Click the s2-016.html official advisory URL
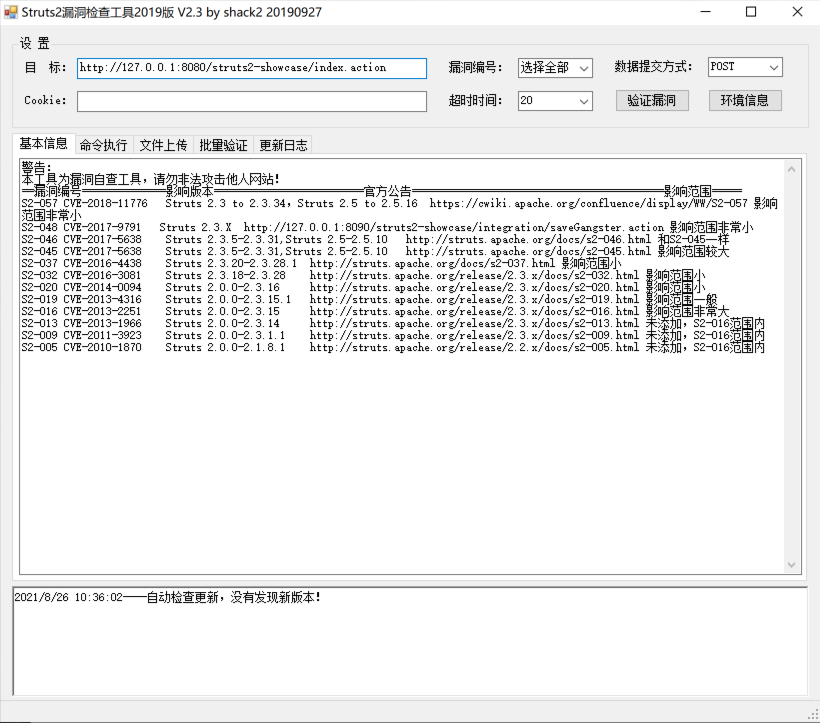 pyautogui.click(x=474, y=312)
